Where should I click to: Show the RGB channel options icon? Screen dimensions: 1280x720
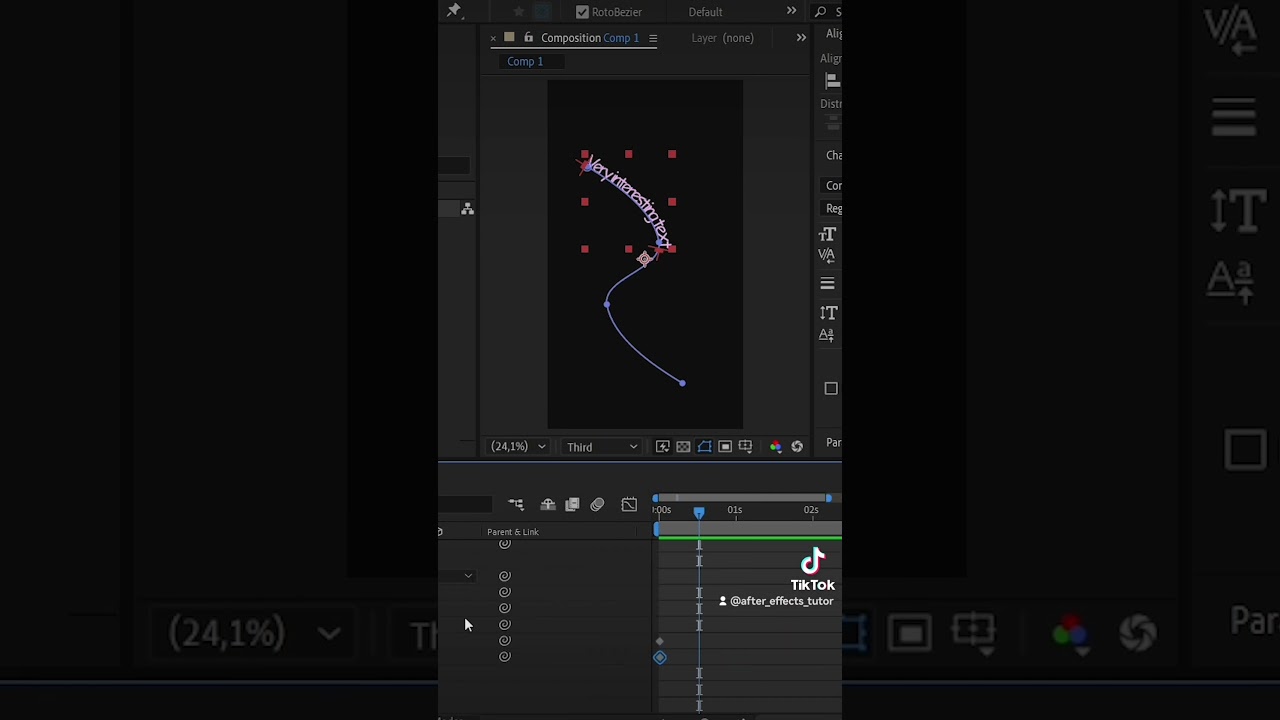pos(775,447)
